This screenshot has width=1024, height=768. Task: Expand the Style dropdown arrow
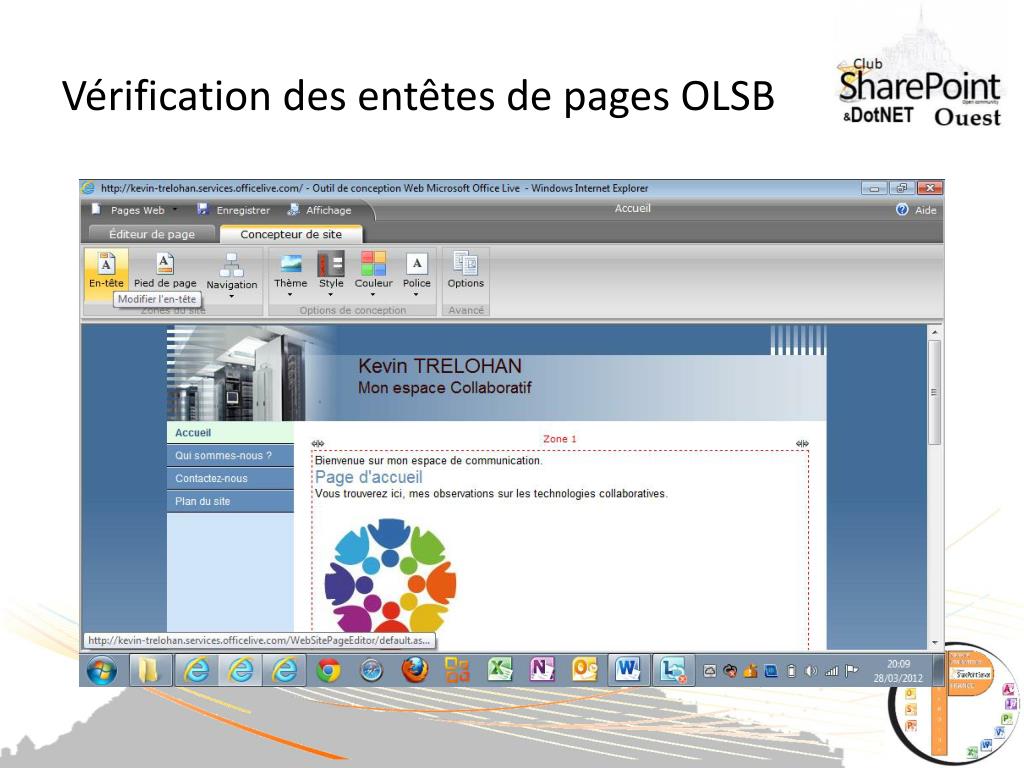pyautogui.click(x=330, y=295)
